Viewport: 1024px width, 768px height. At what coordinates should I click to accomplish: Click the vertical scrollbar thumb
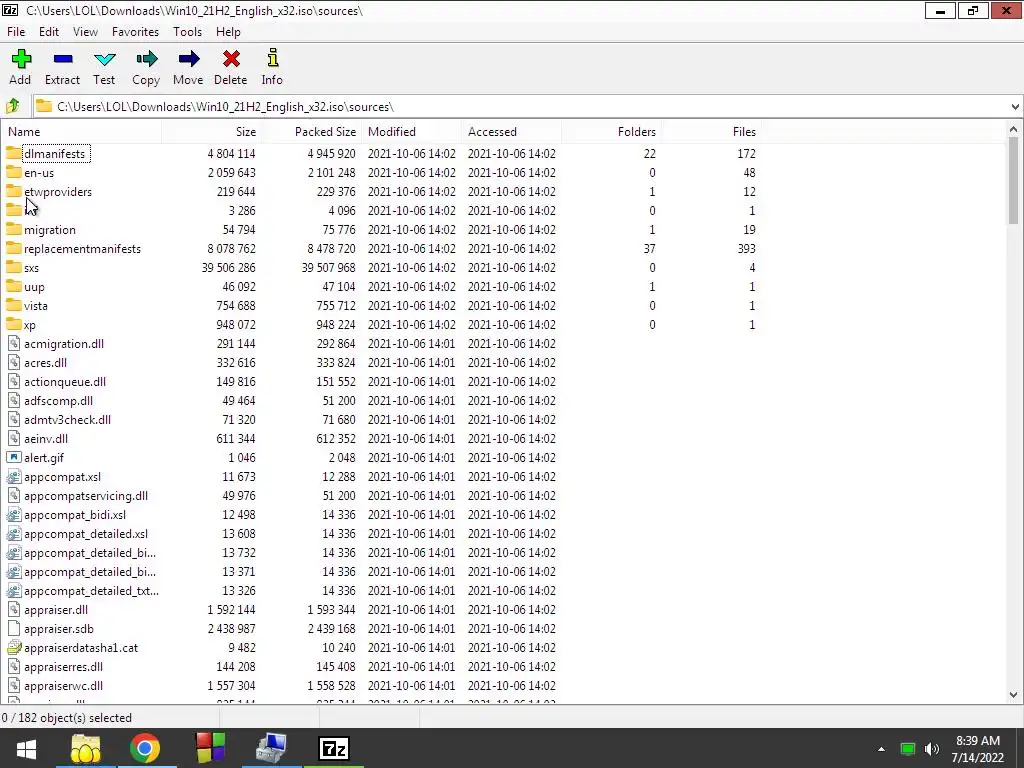coord(1013,181)
